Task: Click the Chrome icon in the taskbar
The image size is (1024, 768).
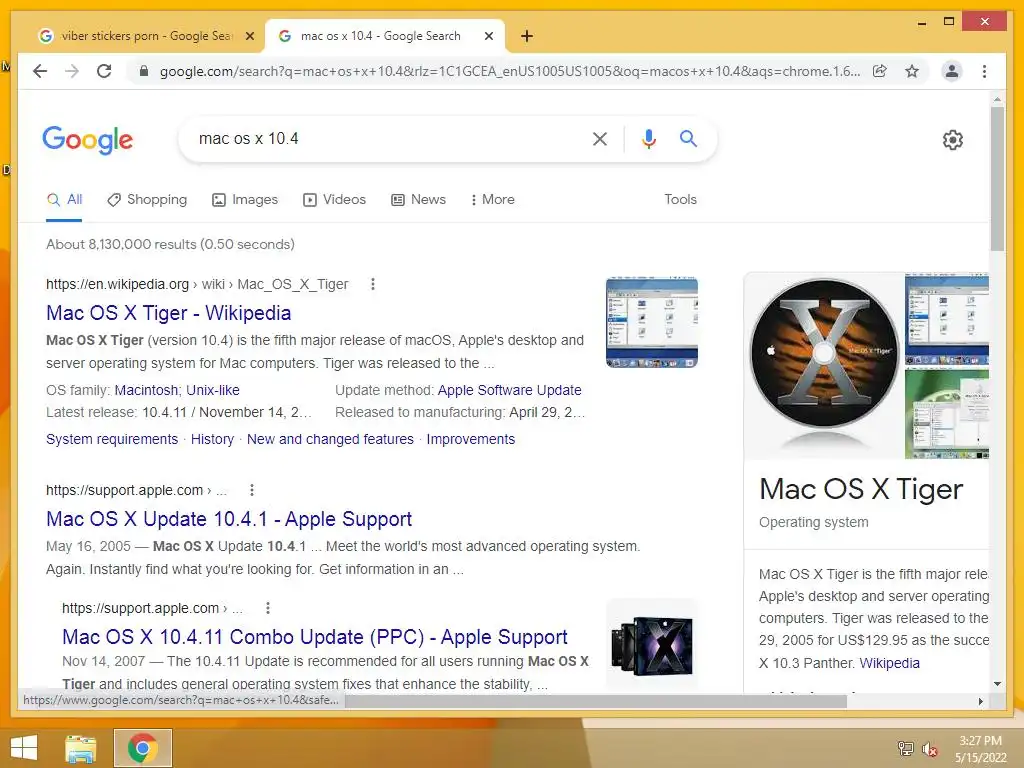Action: tap(142, 748)
